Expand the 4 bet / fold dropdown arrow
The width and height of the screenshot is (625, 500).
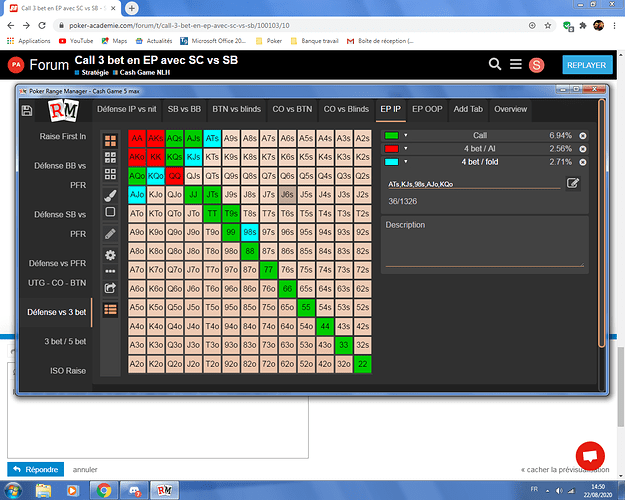pyautogui.click(x=406, y=161)
